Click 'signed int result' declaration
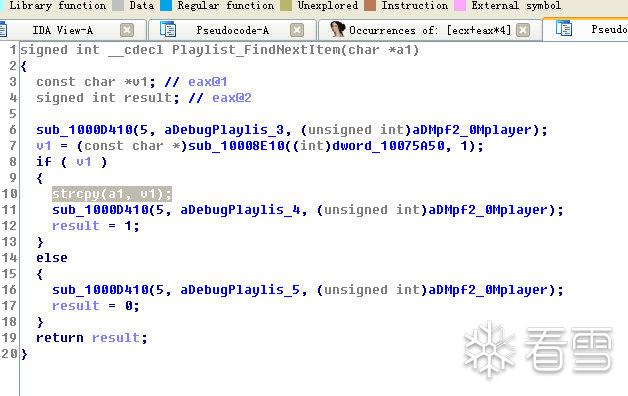This screenshot has height=396, width=628. pos(104,98)
